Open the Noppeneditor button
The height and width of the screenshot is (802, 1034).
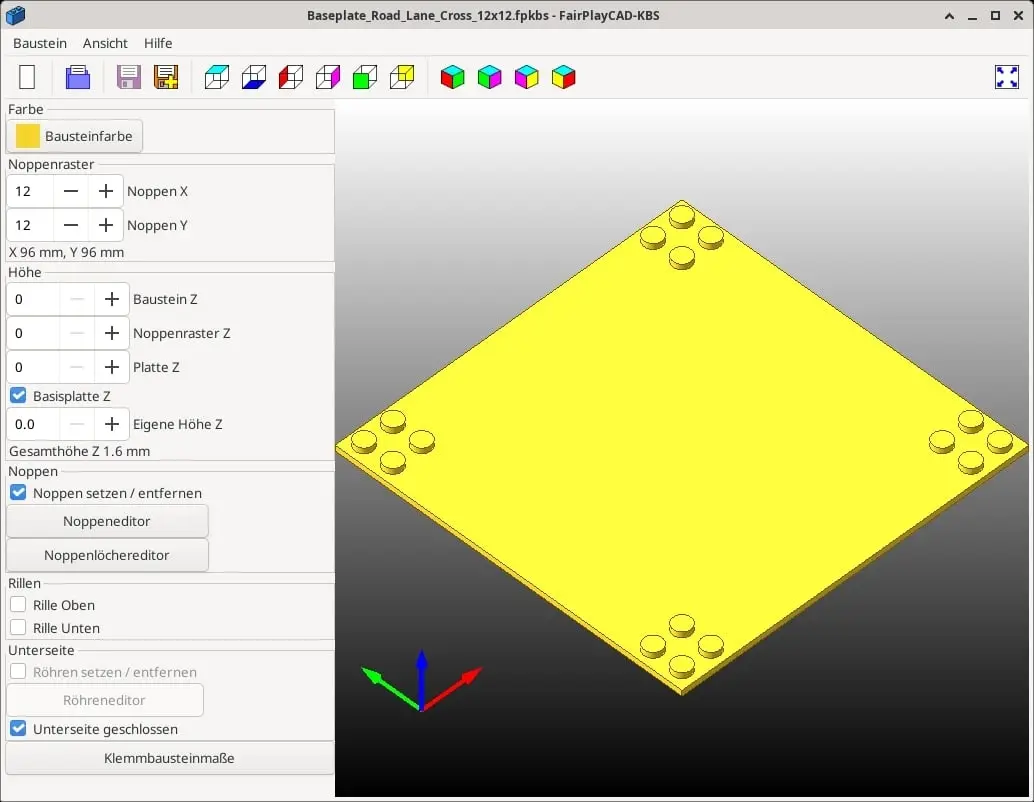pyautogui.click(x=107, y=521)
